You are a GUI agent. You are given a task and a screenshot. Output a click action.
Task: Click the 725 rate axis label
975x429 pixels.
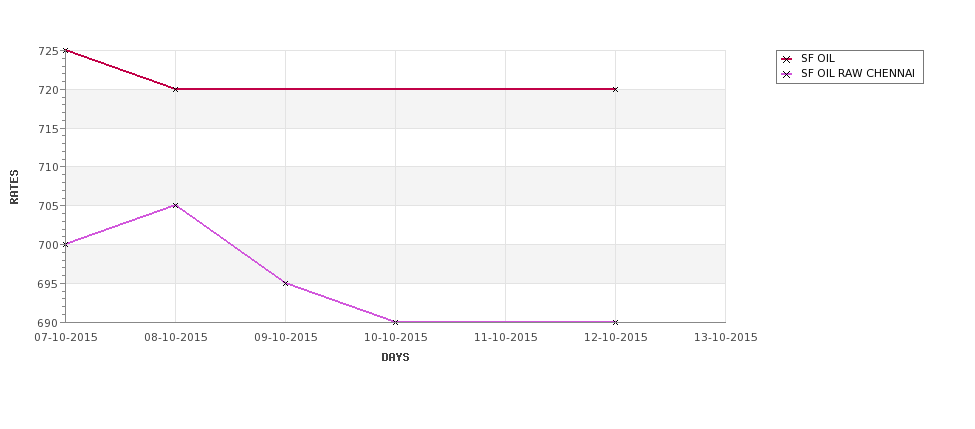(48, 51)
